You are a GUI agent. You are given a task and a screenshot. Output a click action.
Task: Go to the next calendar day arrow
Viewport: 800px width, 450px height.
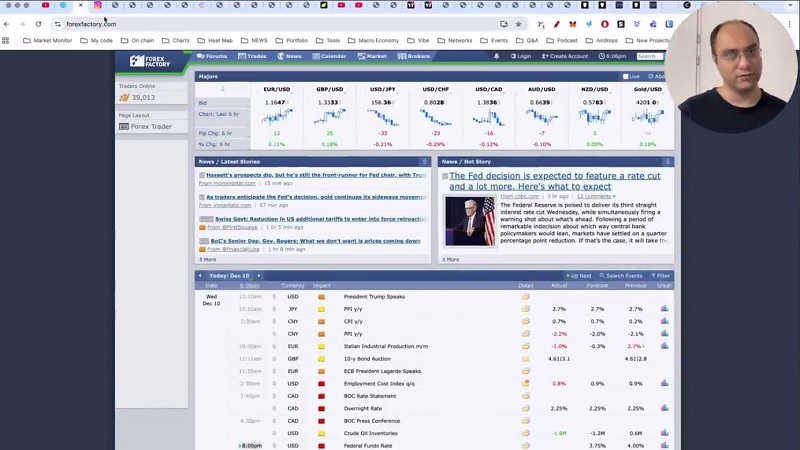pyautogui.click(x=258, y=275)
